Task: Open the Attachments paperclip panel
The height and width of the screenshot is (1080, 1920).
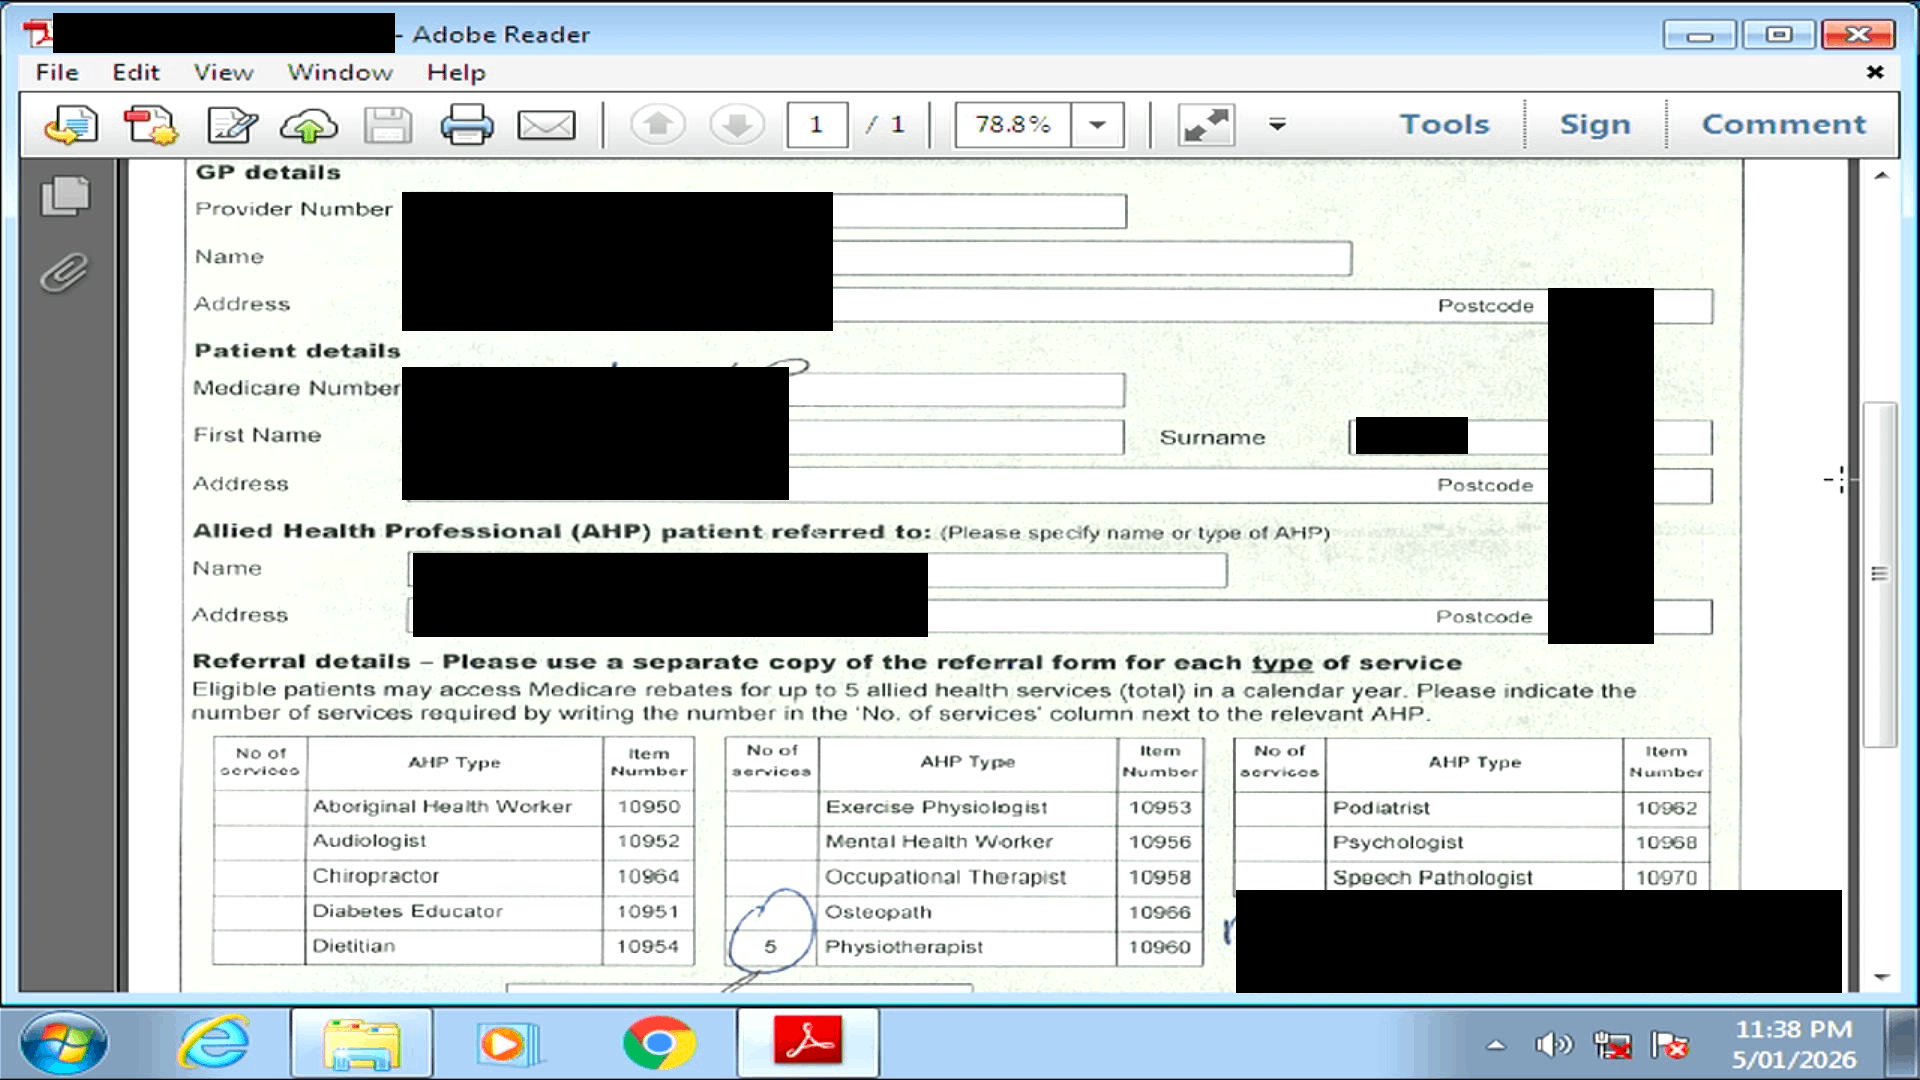Action: click(x=65, y=272)
